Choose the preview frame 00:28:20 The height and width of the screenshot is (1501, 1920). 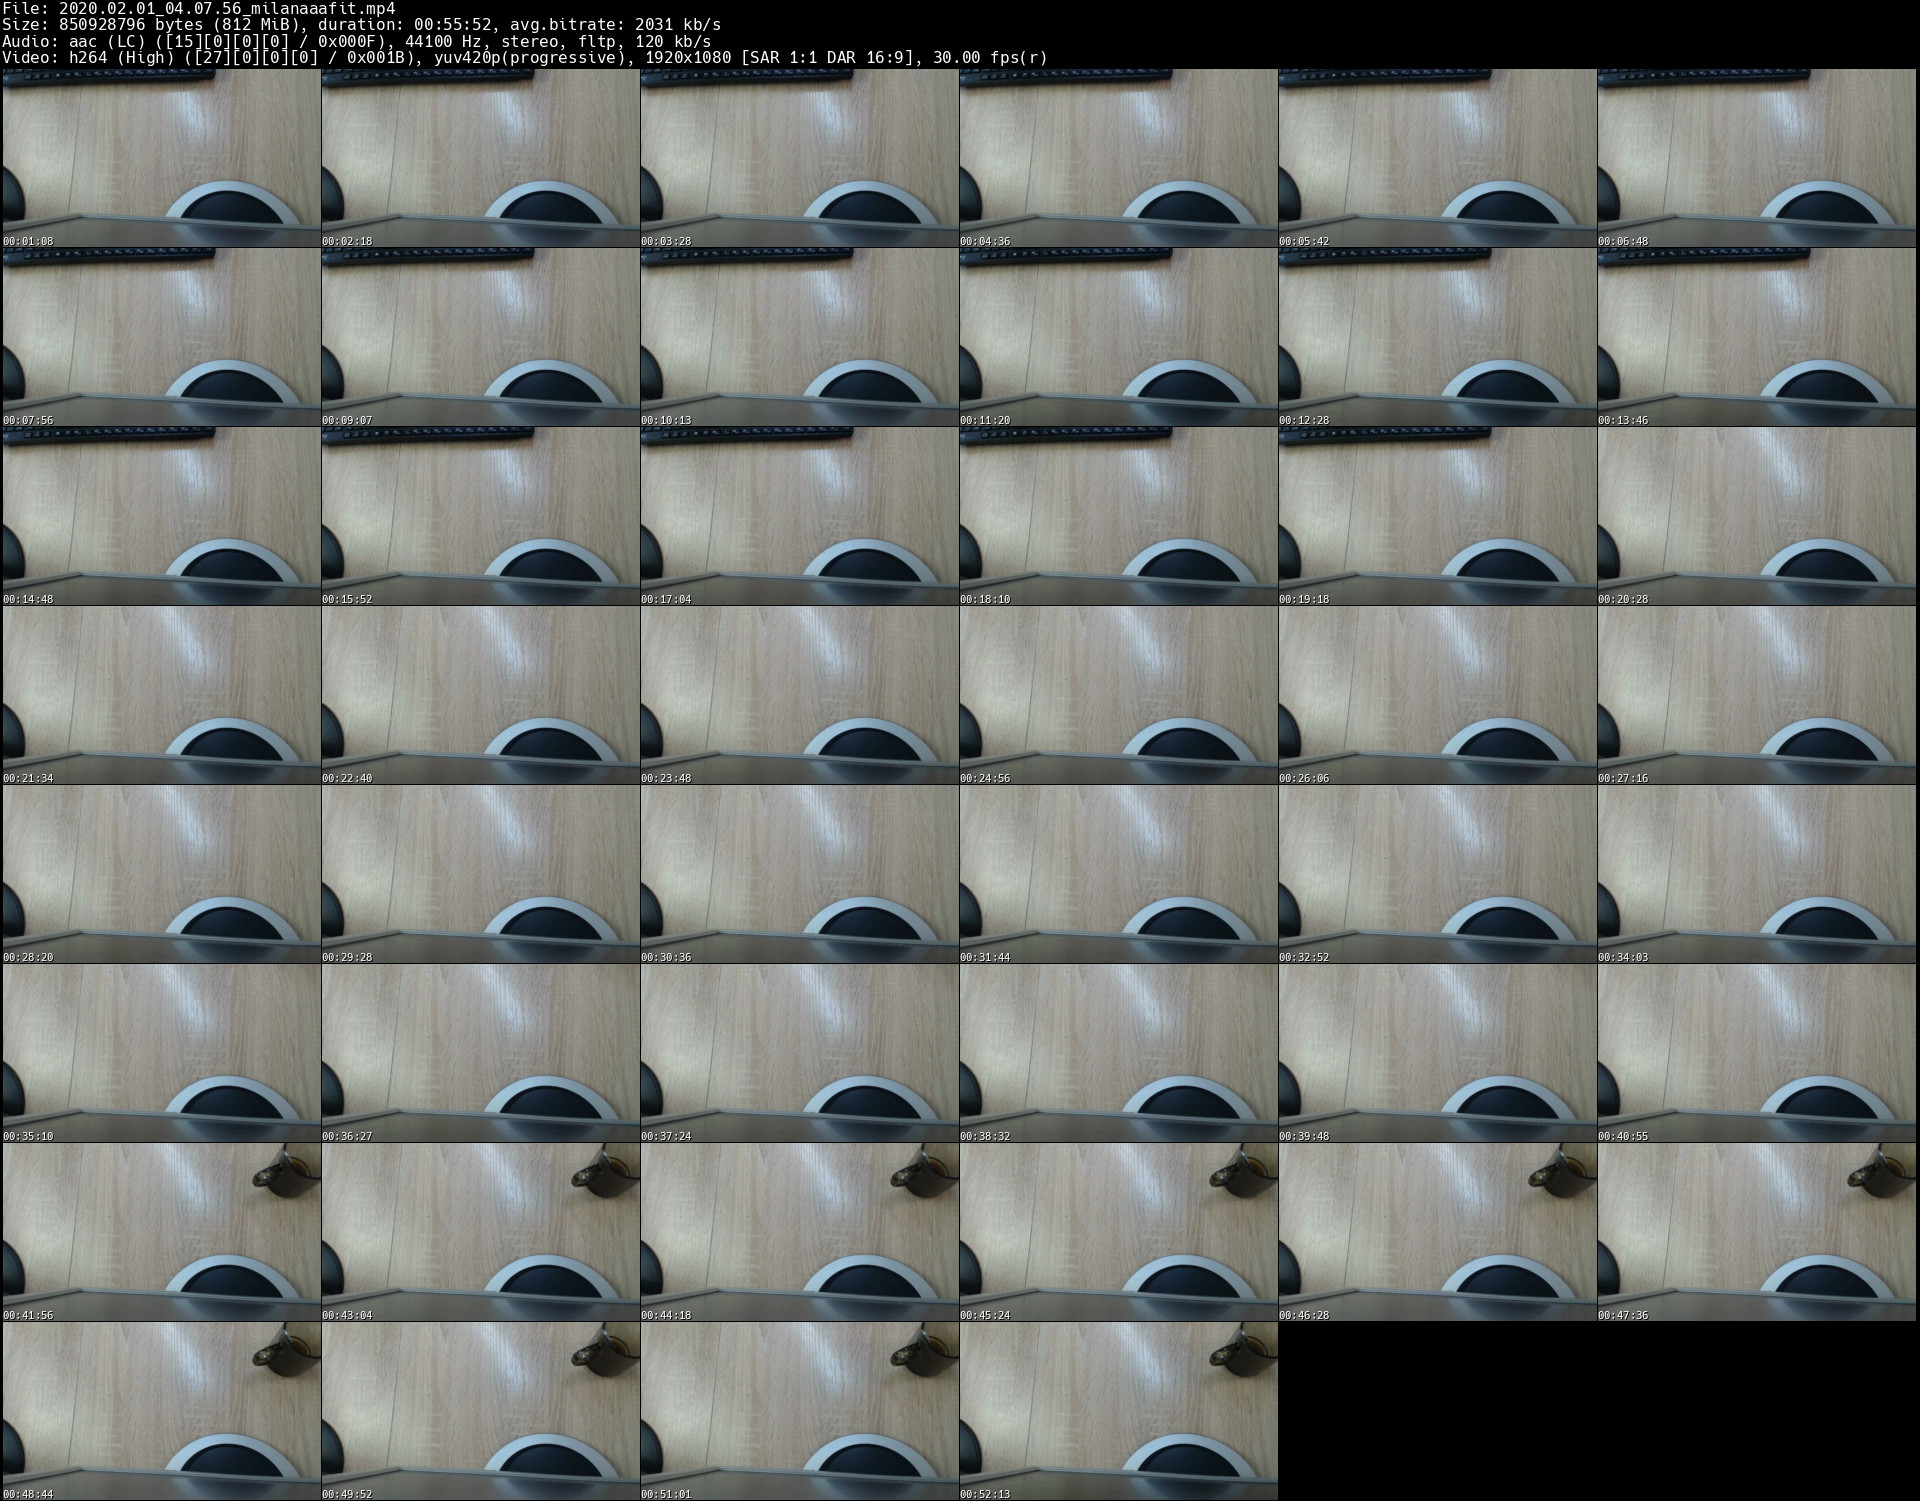[x=161, y=874]
